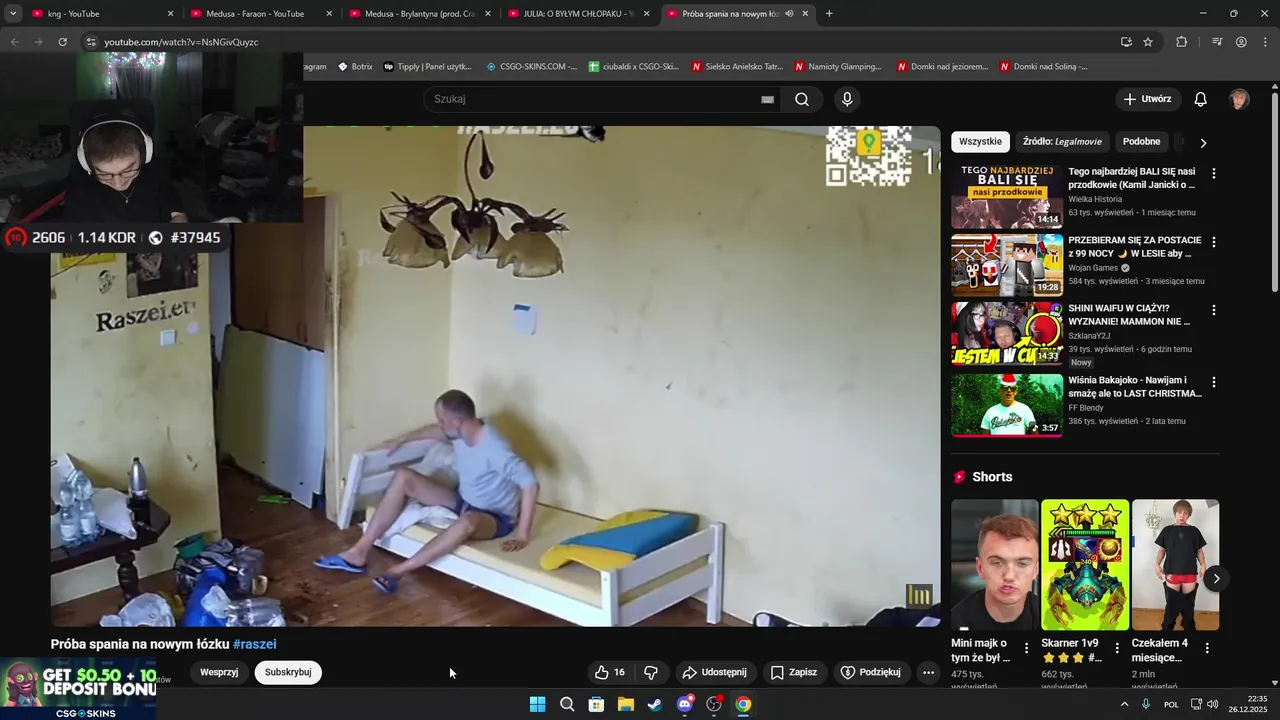This screenshot has width=1280, height=720.
Task: Open Steam from the taskbar
Action: click(x=655, y=704)
